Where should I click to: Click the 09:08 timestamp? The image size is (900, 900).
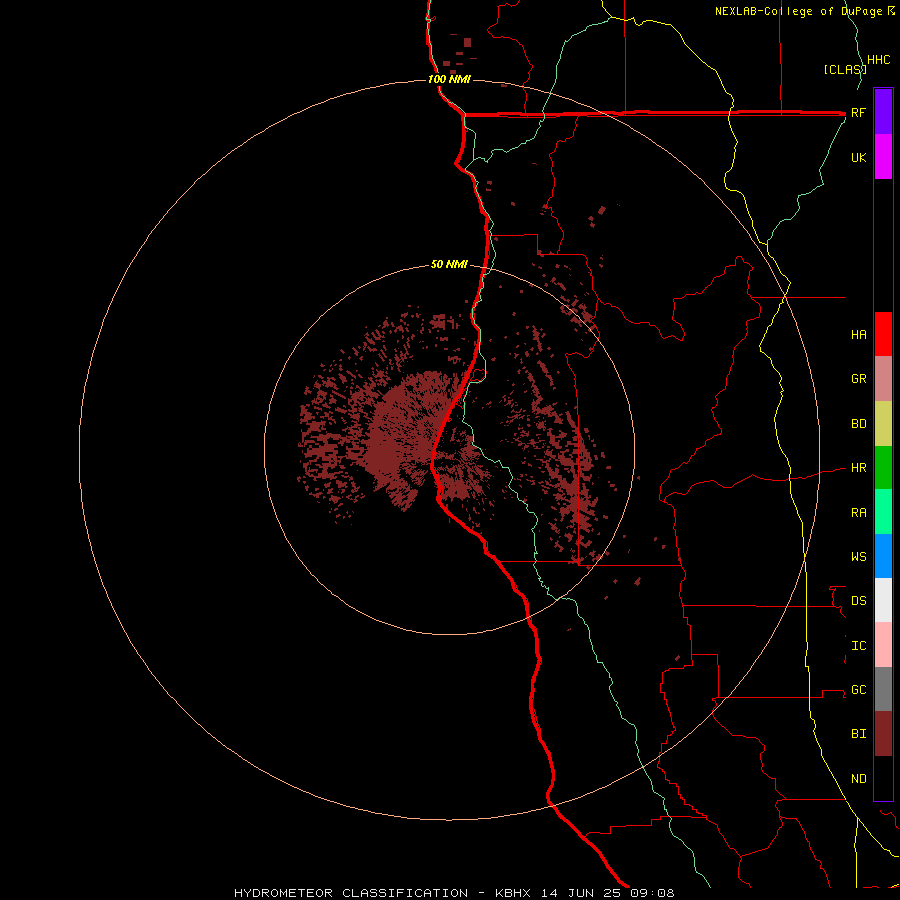652,893
